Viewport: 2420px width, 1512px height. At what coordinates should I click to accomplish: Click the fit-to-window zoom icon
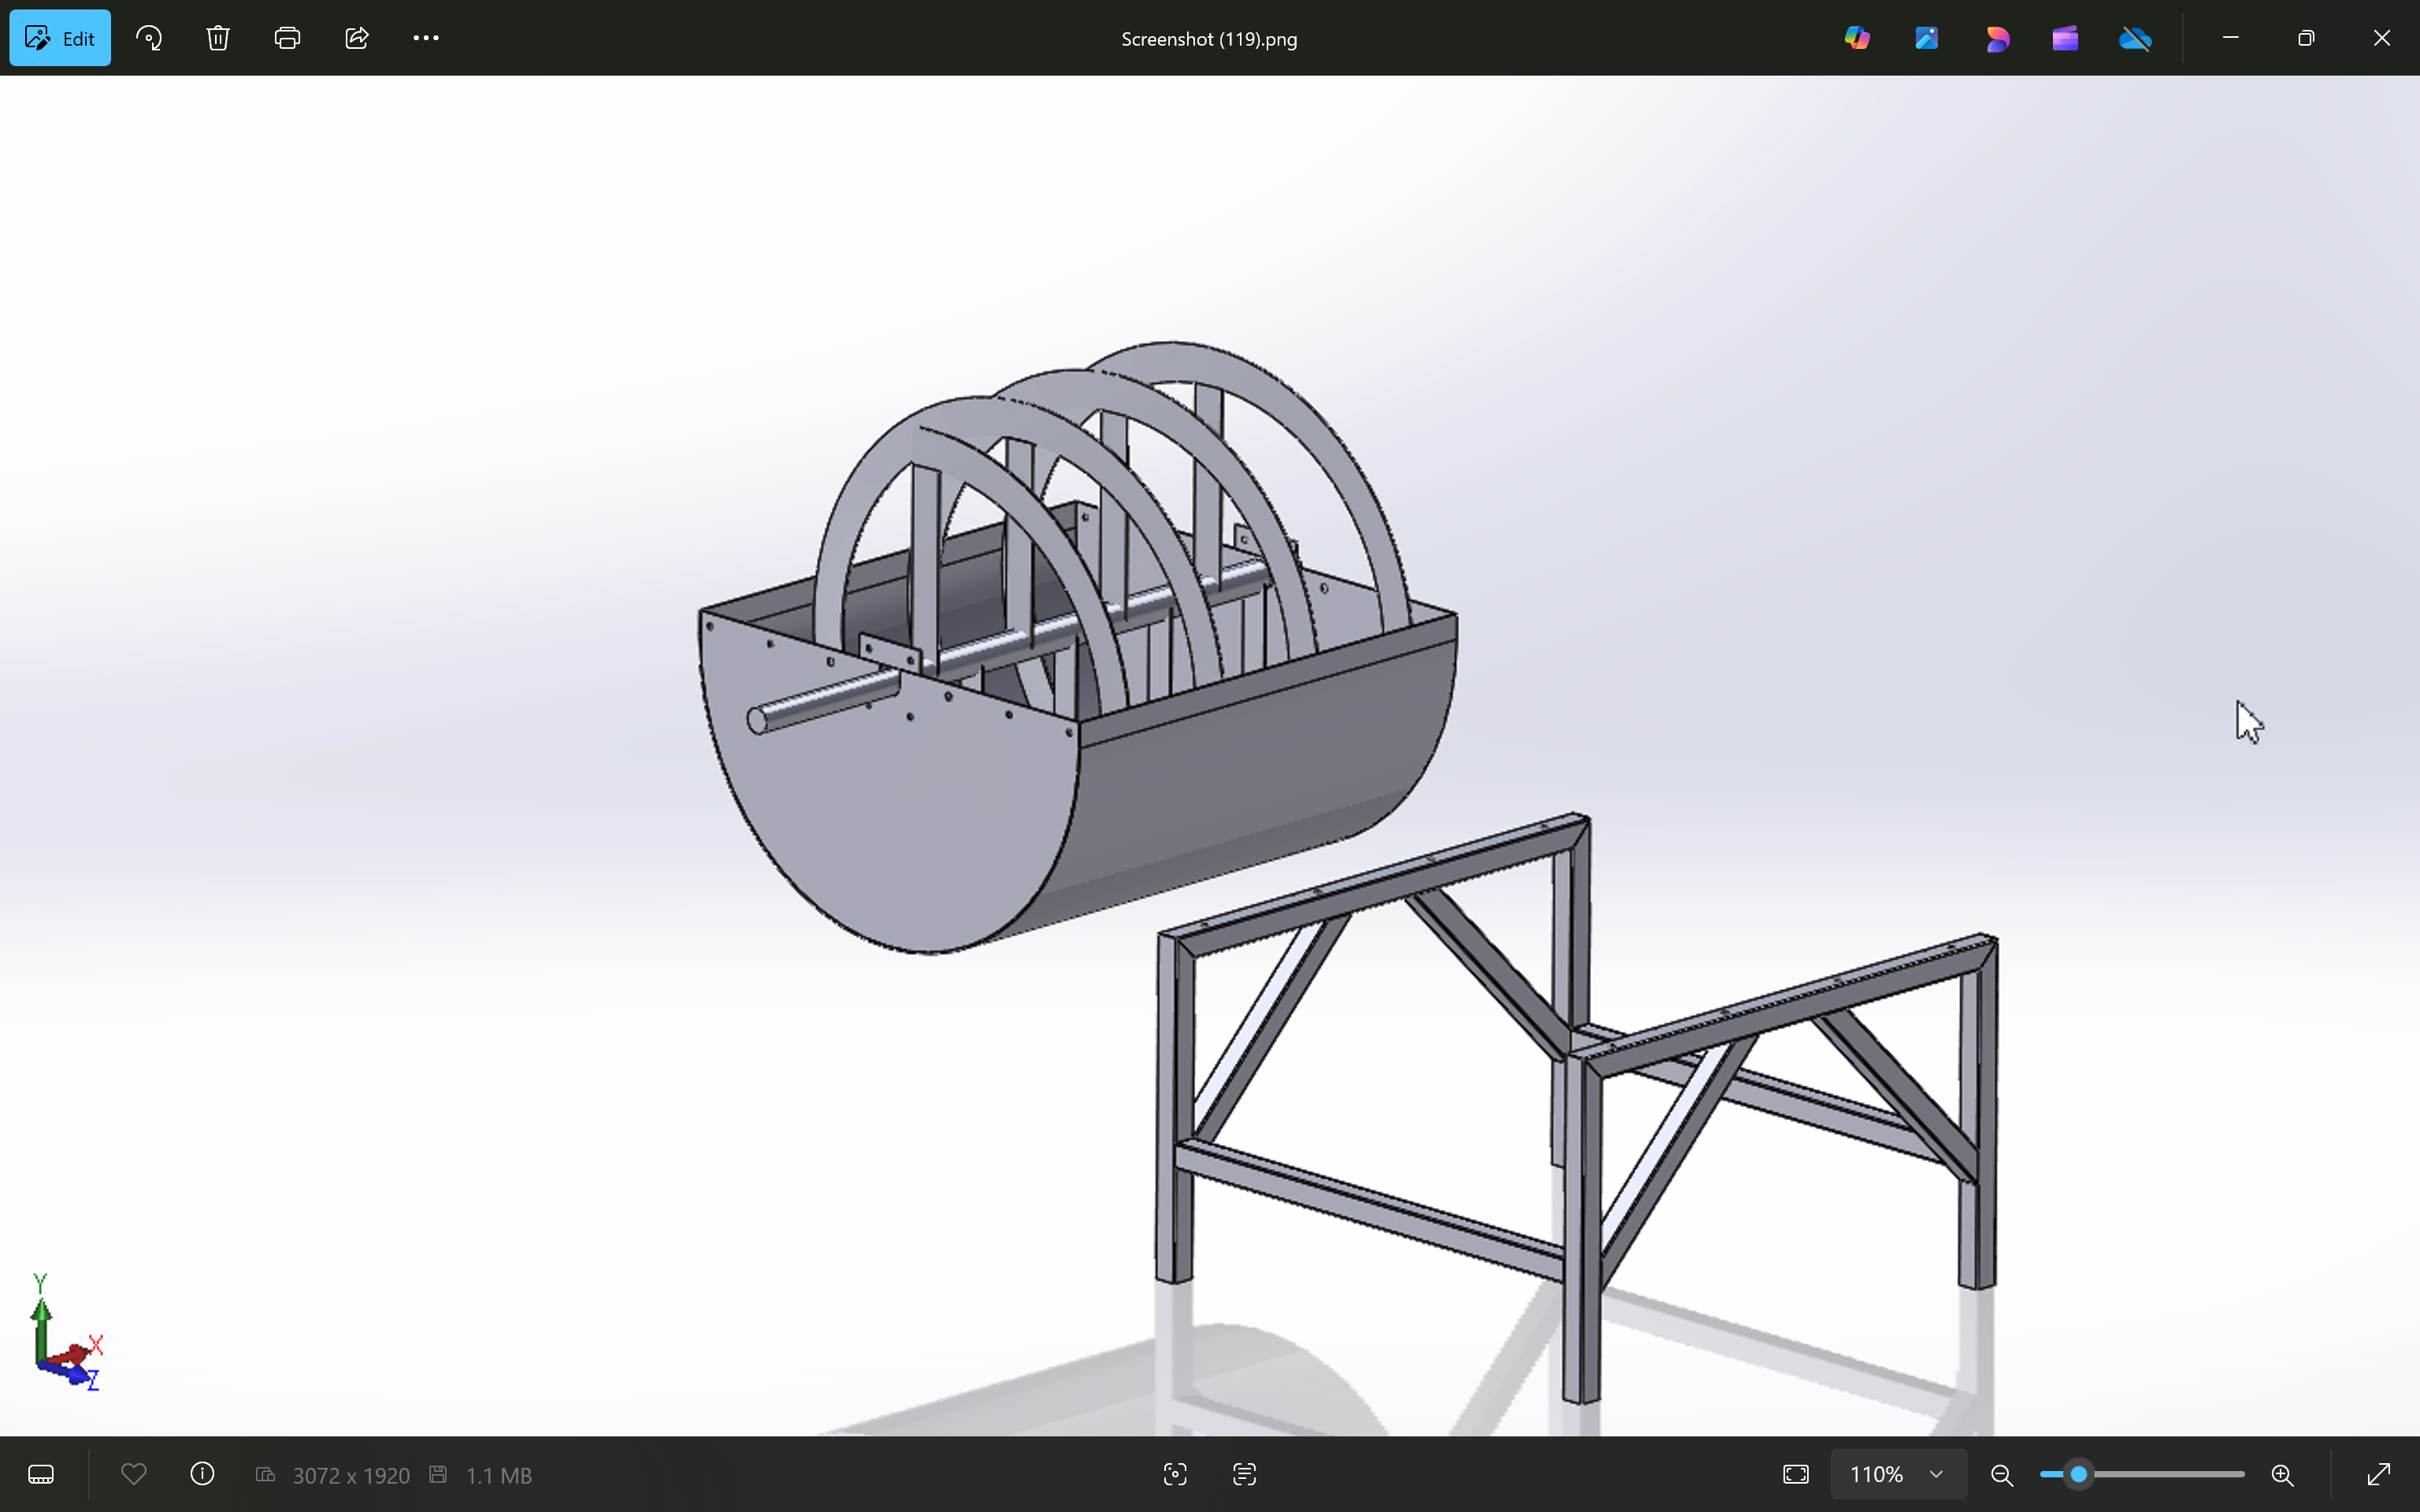pos(1796,1474)
